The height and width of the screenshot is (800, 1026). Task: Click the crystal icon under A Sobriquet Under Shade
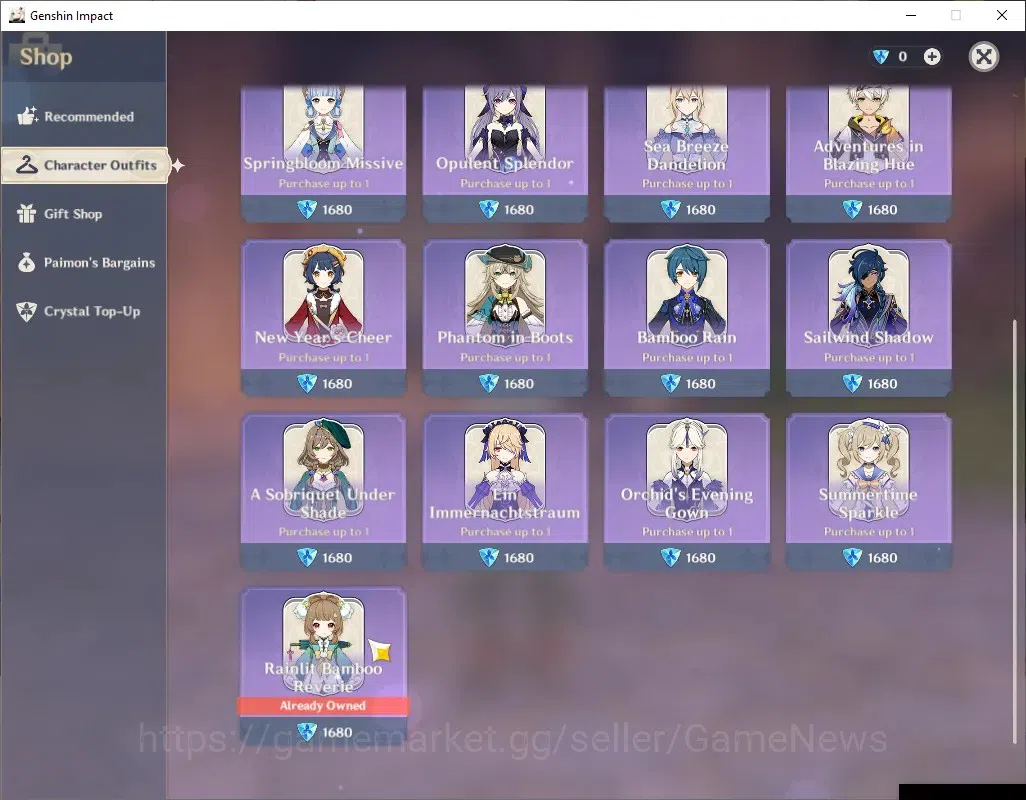[307, 557]
